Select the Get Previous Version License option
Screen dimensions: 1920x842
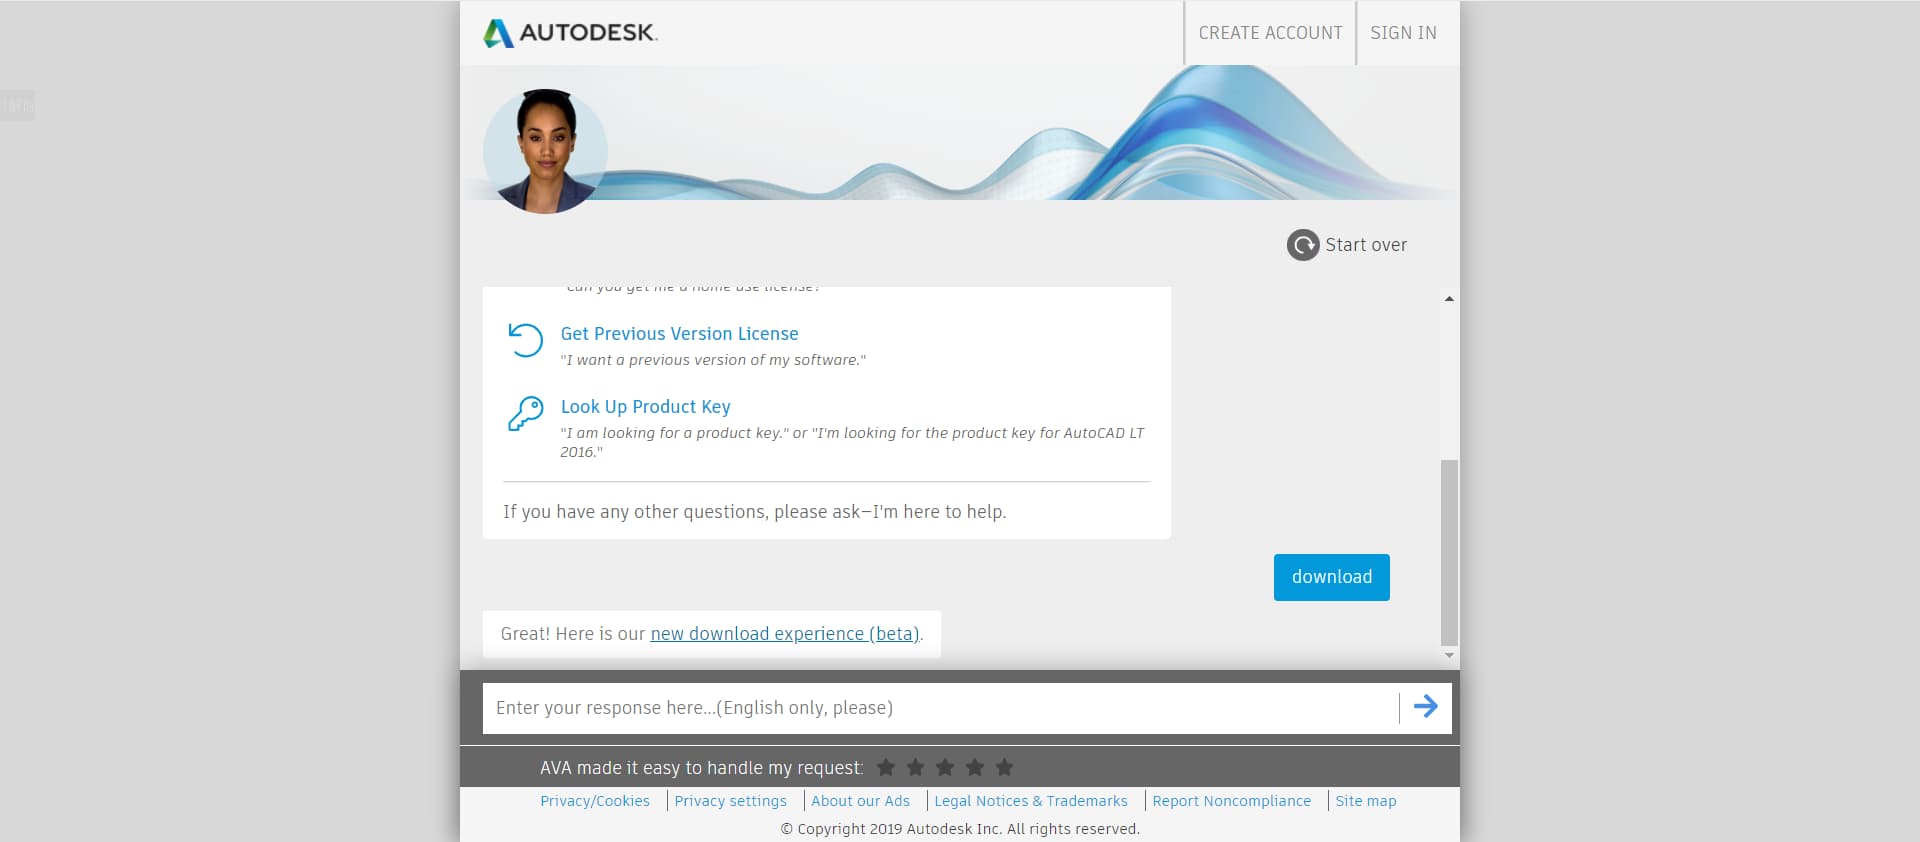679,334
